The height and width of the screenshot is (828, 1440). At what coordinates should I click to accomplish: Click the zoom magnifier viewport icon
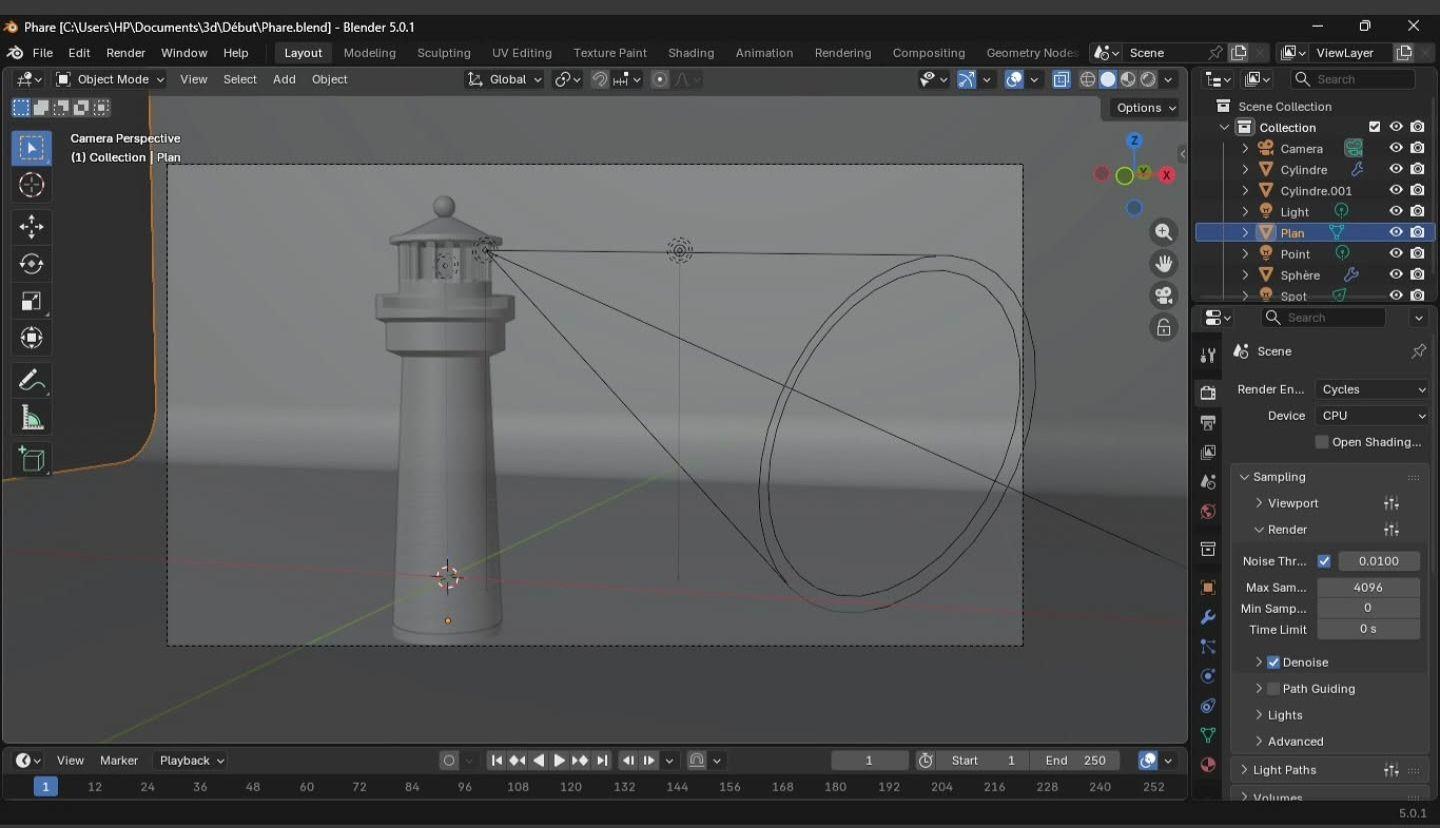point(1164,232)
